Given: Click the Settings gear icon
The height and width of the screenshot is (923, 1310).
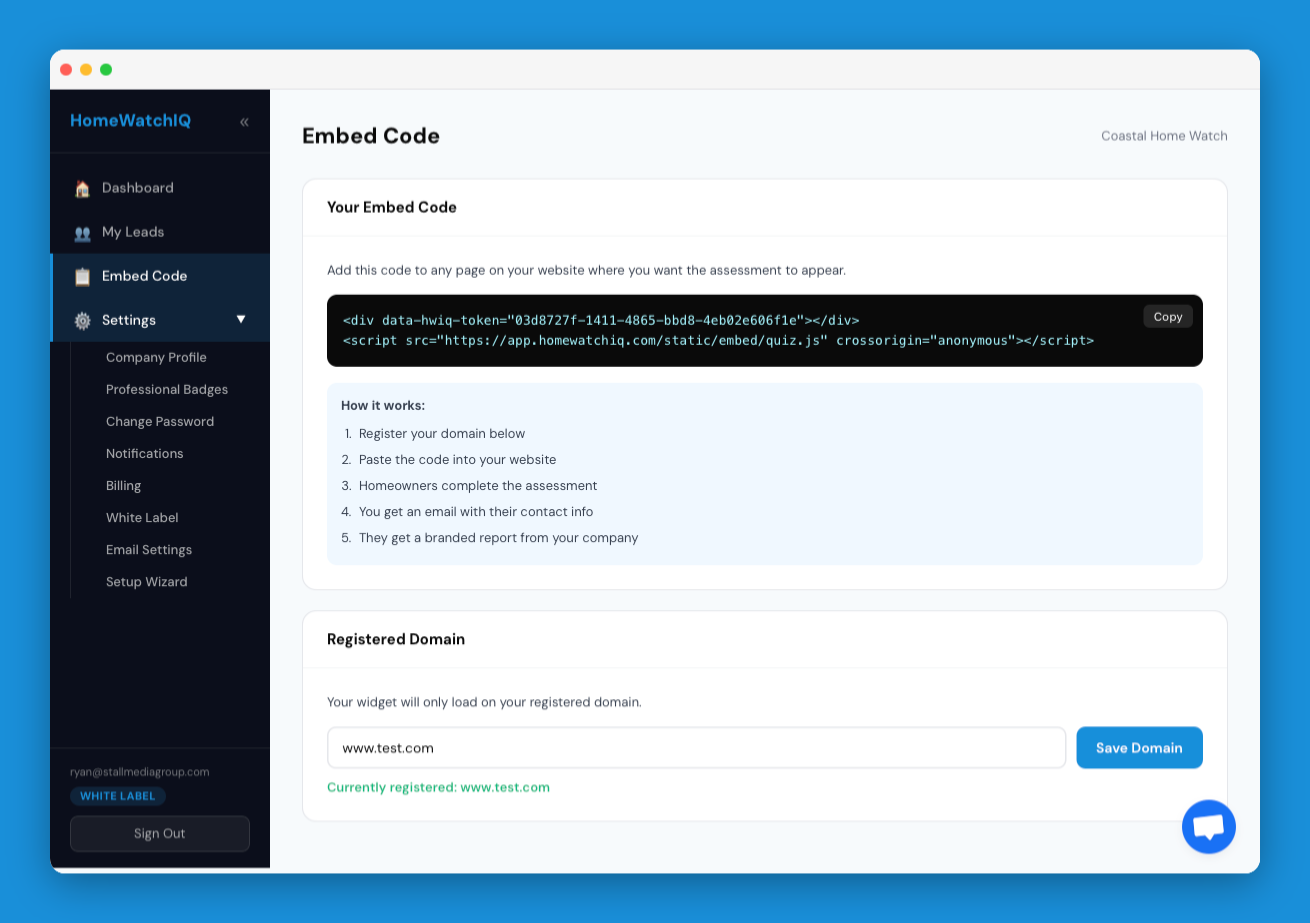Looking at the screenshot, I should click(x=82, y=320).
